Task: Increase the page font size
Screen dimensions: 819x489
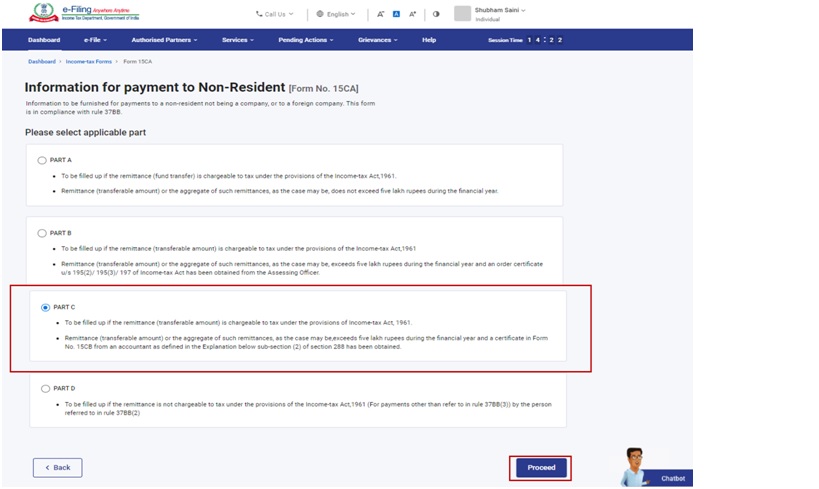Action: click(x=412, y=14)
